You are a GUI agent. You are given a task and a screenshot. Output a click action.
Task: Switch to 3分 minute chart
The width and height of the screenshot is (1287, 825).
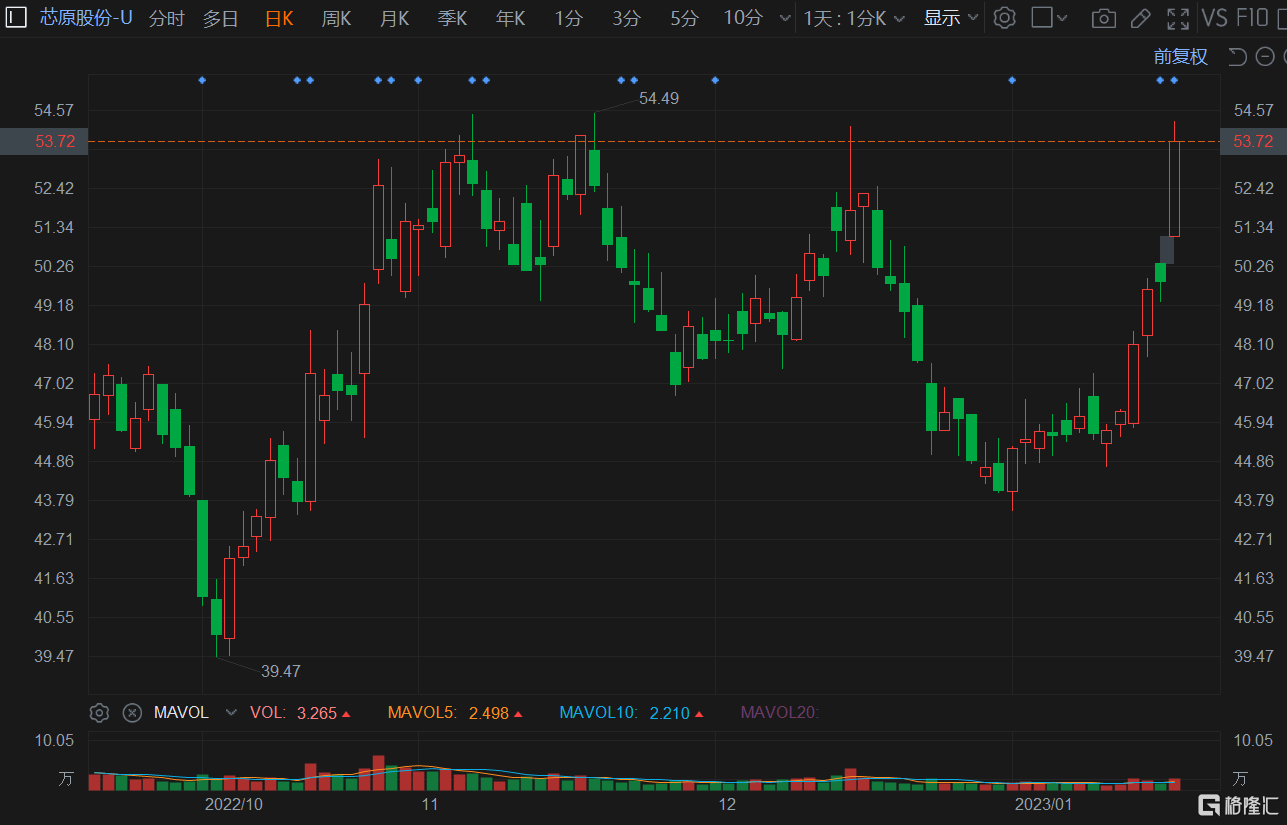[627, 18]
